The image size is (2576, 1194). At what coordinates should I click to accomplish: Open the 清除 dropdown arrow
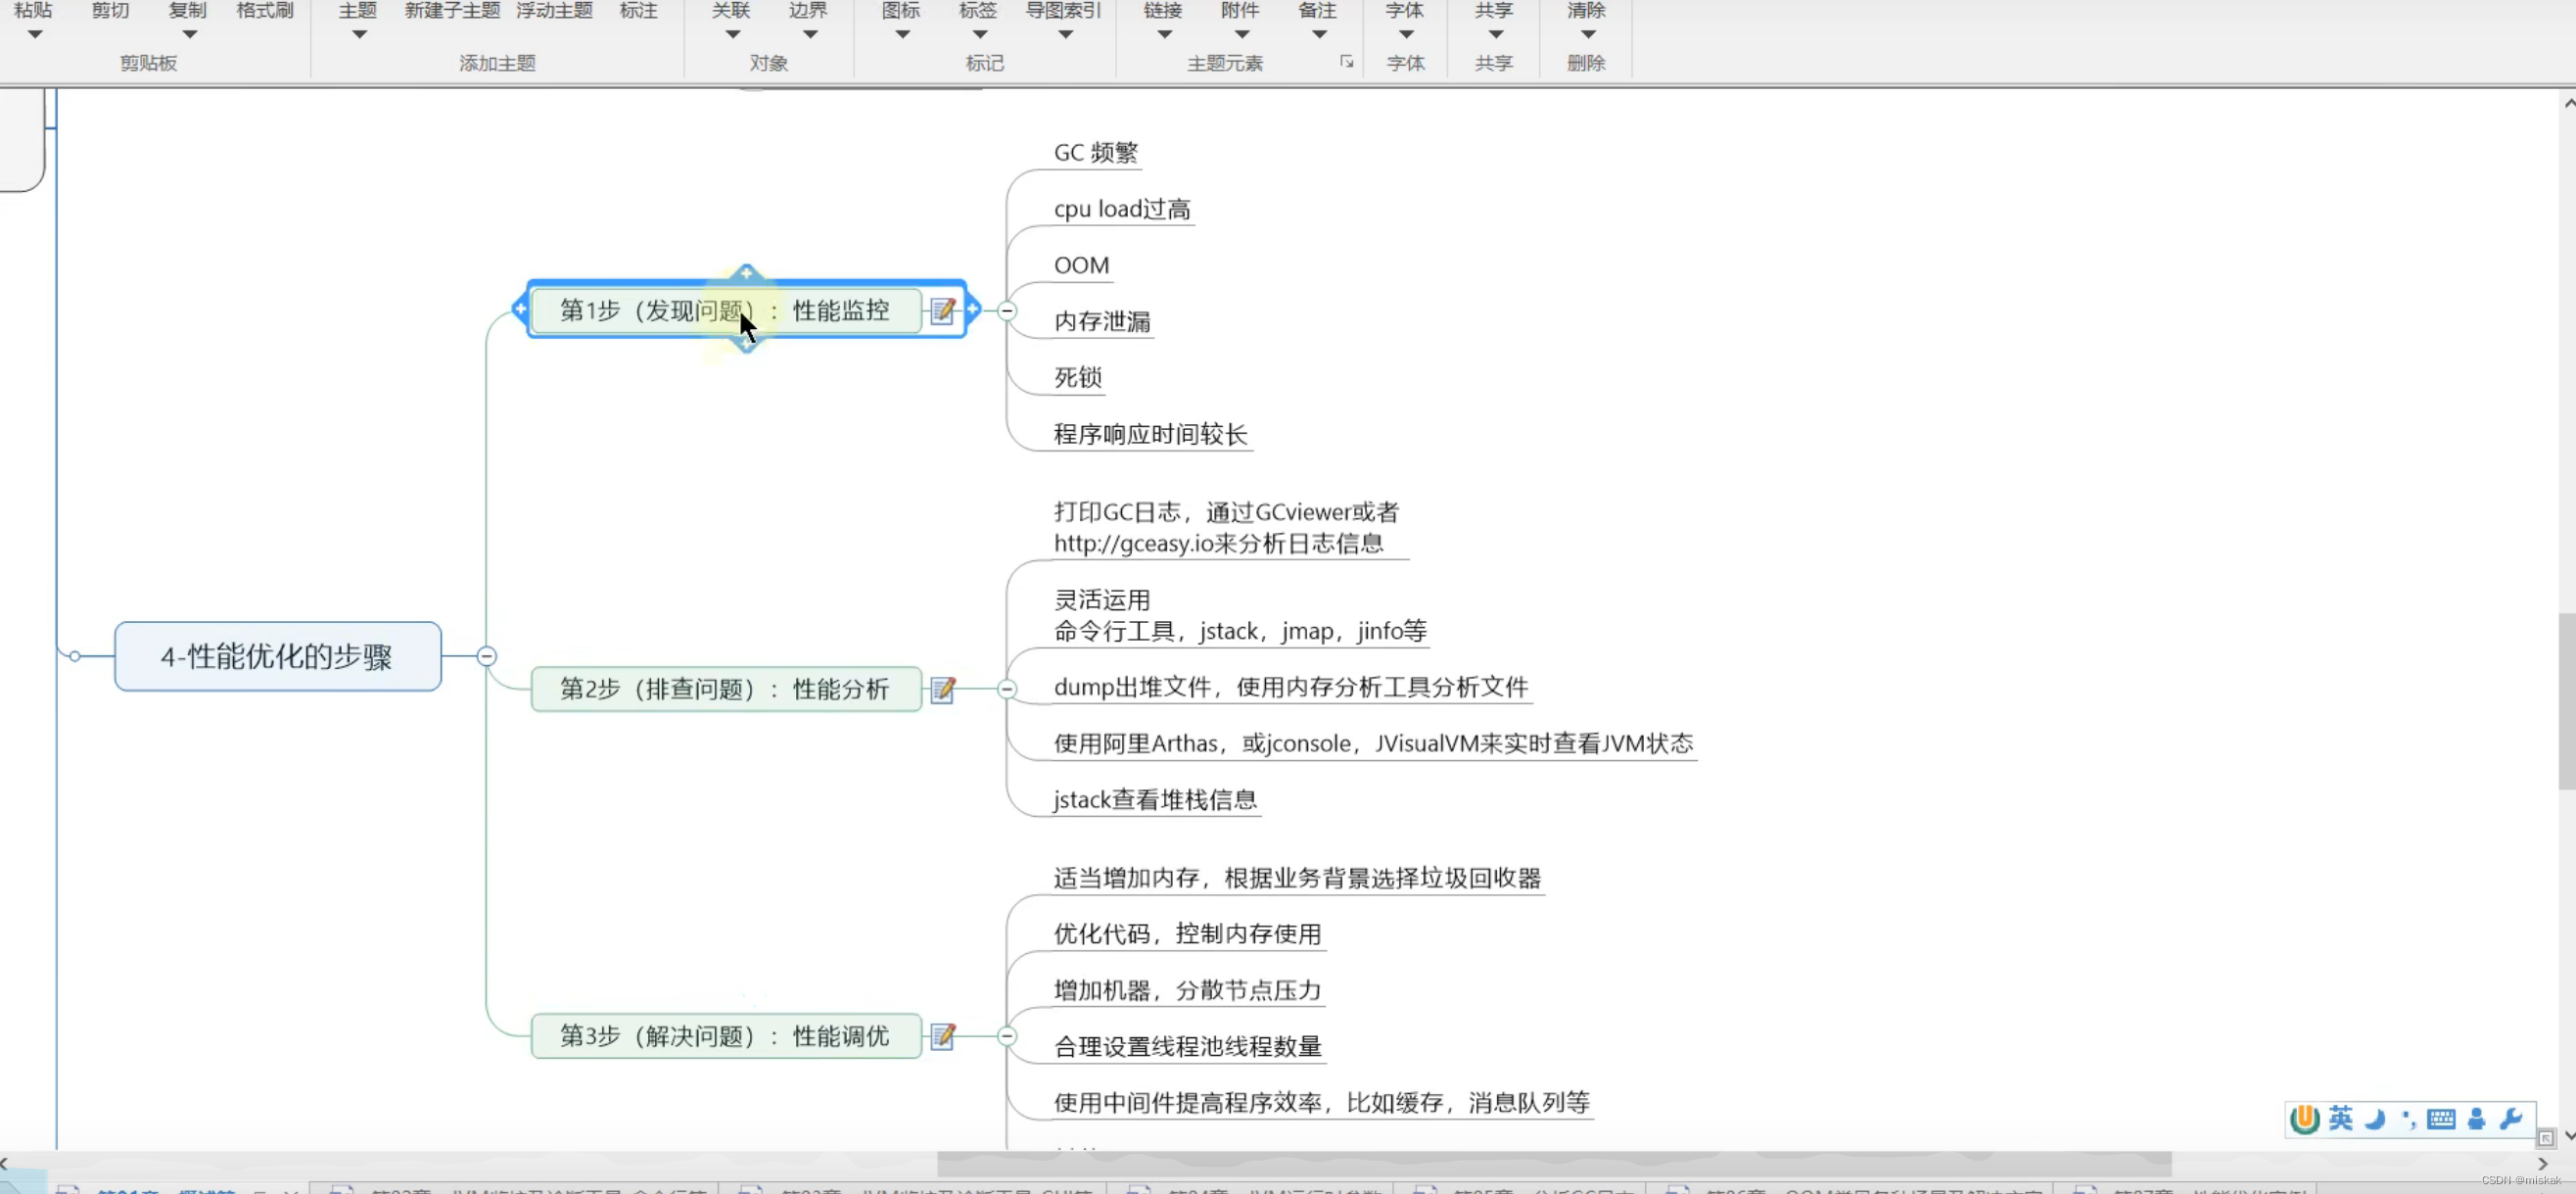pos(1587,34)
